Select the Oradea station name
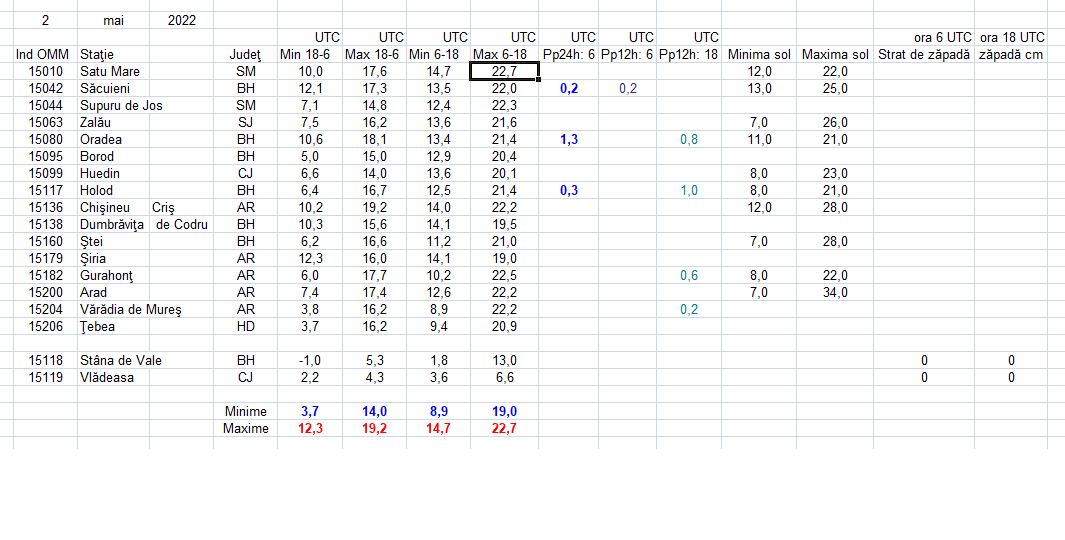Image resolution: width=1065 pixels, height=540 pixels. 113,139
